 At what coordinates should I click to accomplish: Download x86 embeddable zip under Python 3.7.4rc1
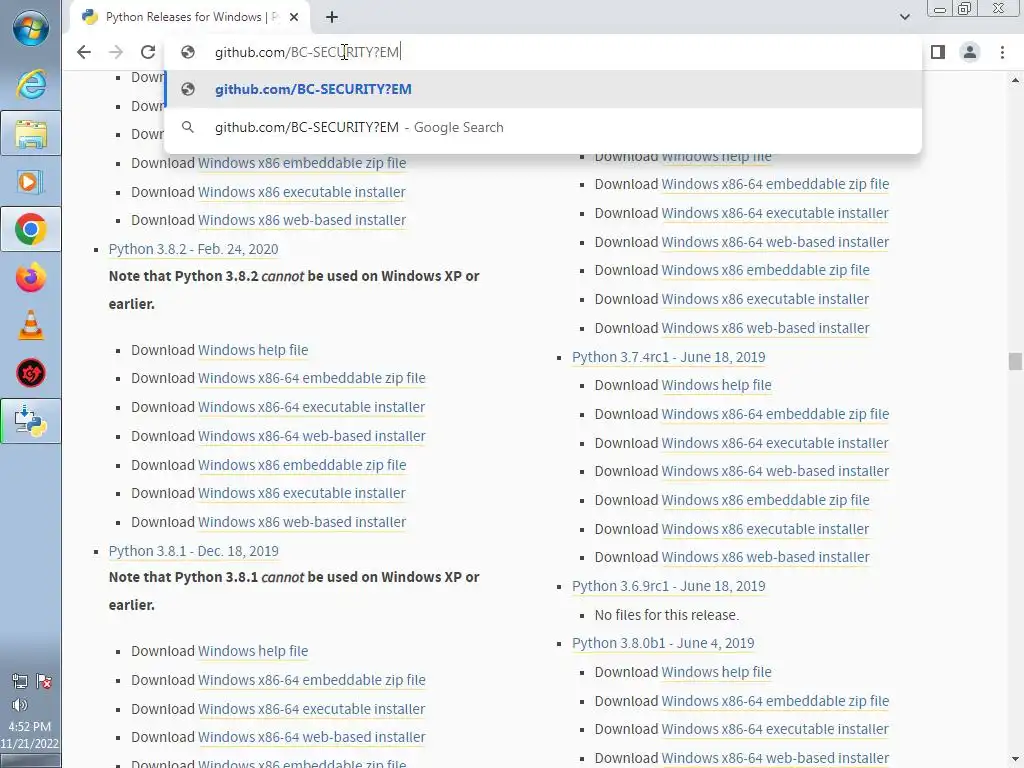click(x=765, y=500)
